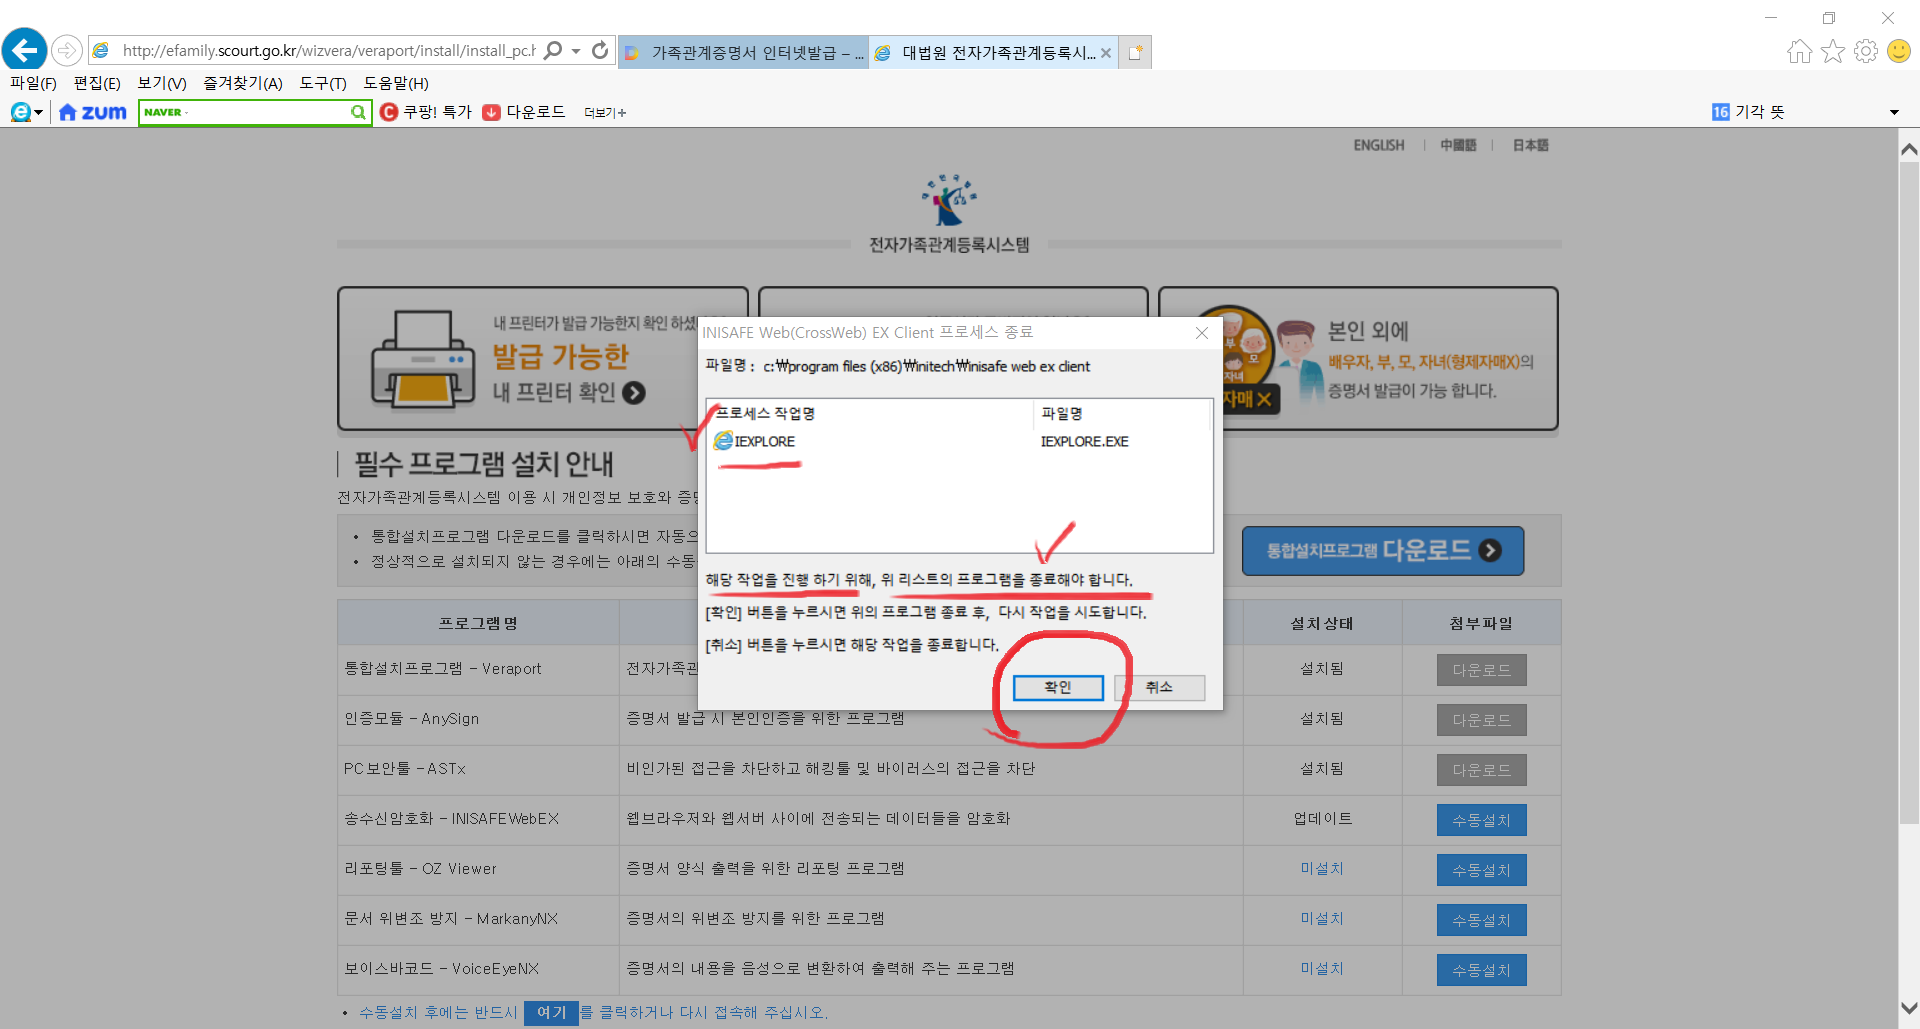Click 다운로드 button for ASTx row
Screen dimensions: 1920x1029
pos(1482,770)
